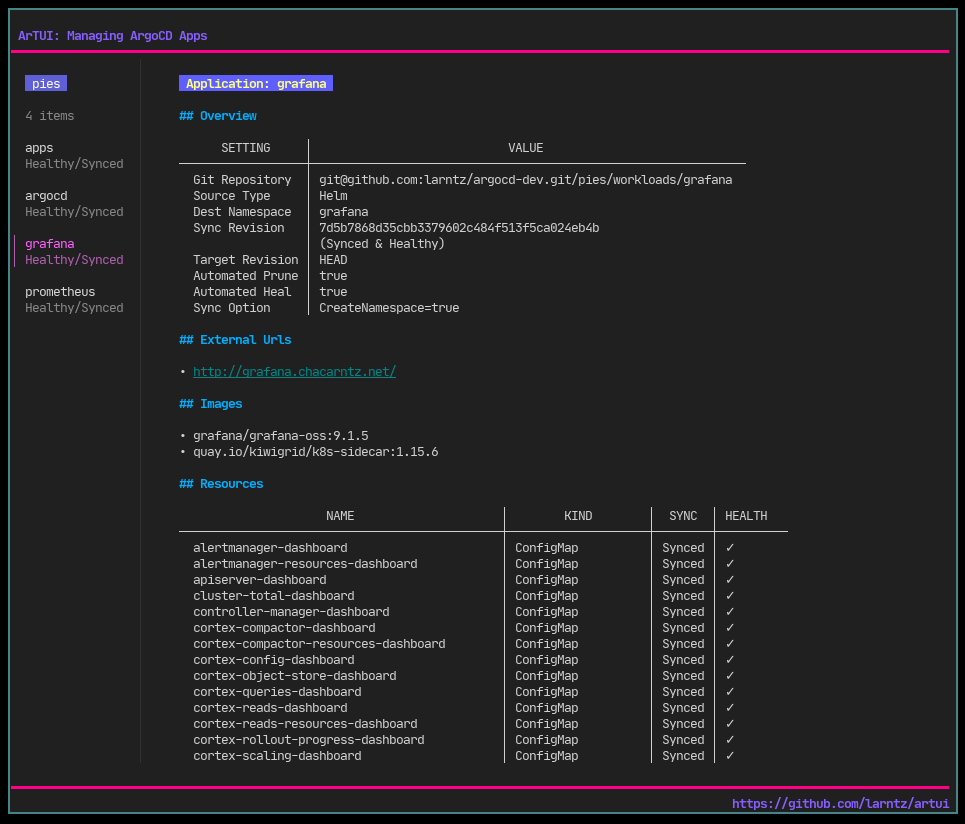Viewport: 965px width, 824px height.
Task: Click the SETTING column header in Overview
Action: pos(246,148)
